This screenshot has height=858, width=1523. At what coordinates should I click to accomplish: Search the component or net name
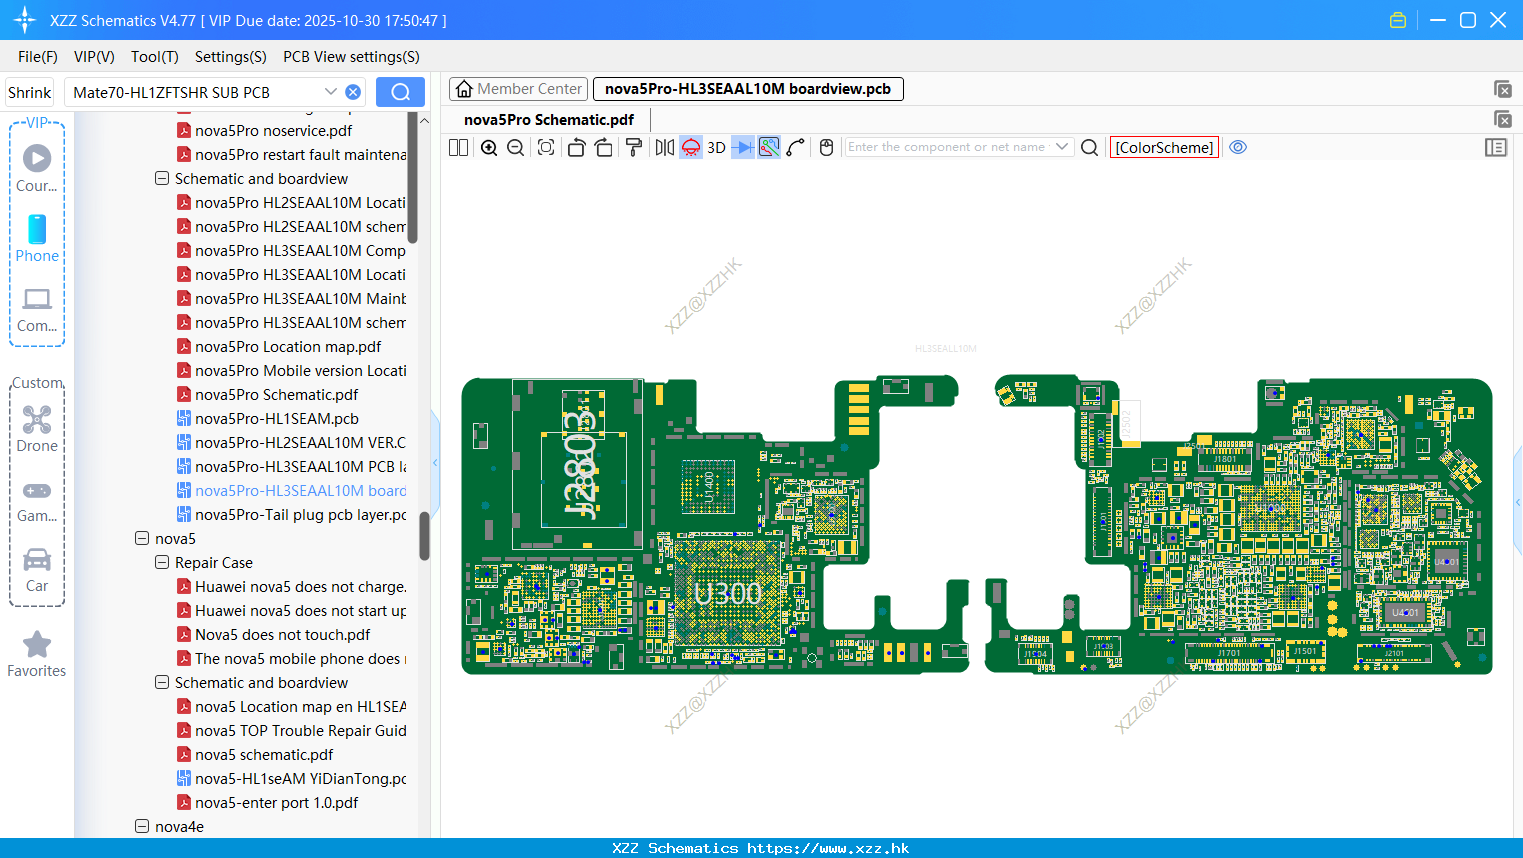click(x=1090, y=147)
